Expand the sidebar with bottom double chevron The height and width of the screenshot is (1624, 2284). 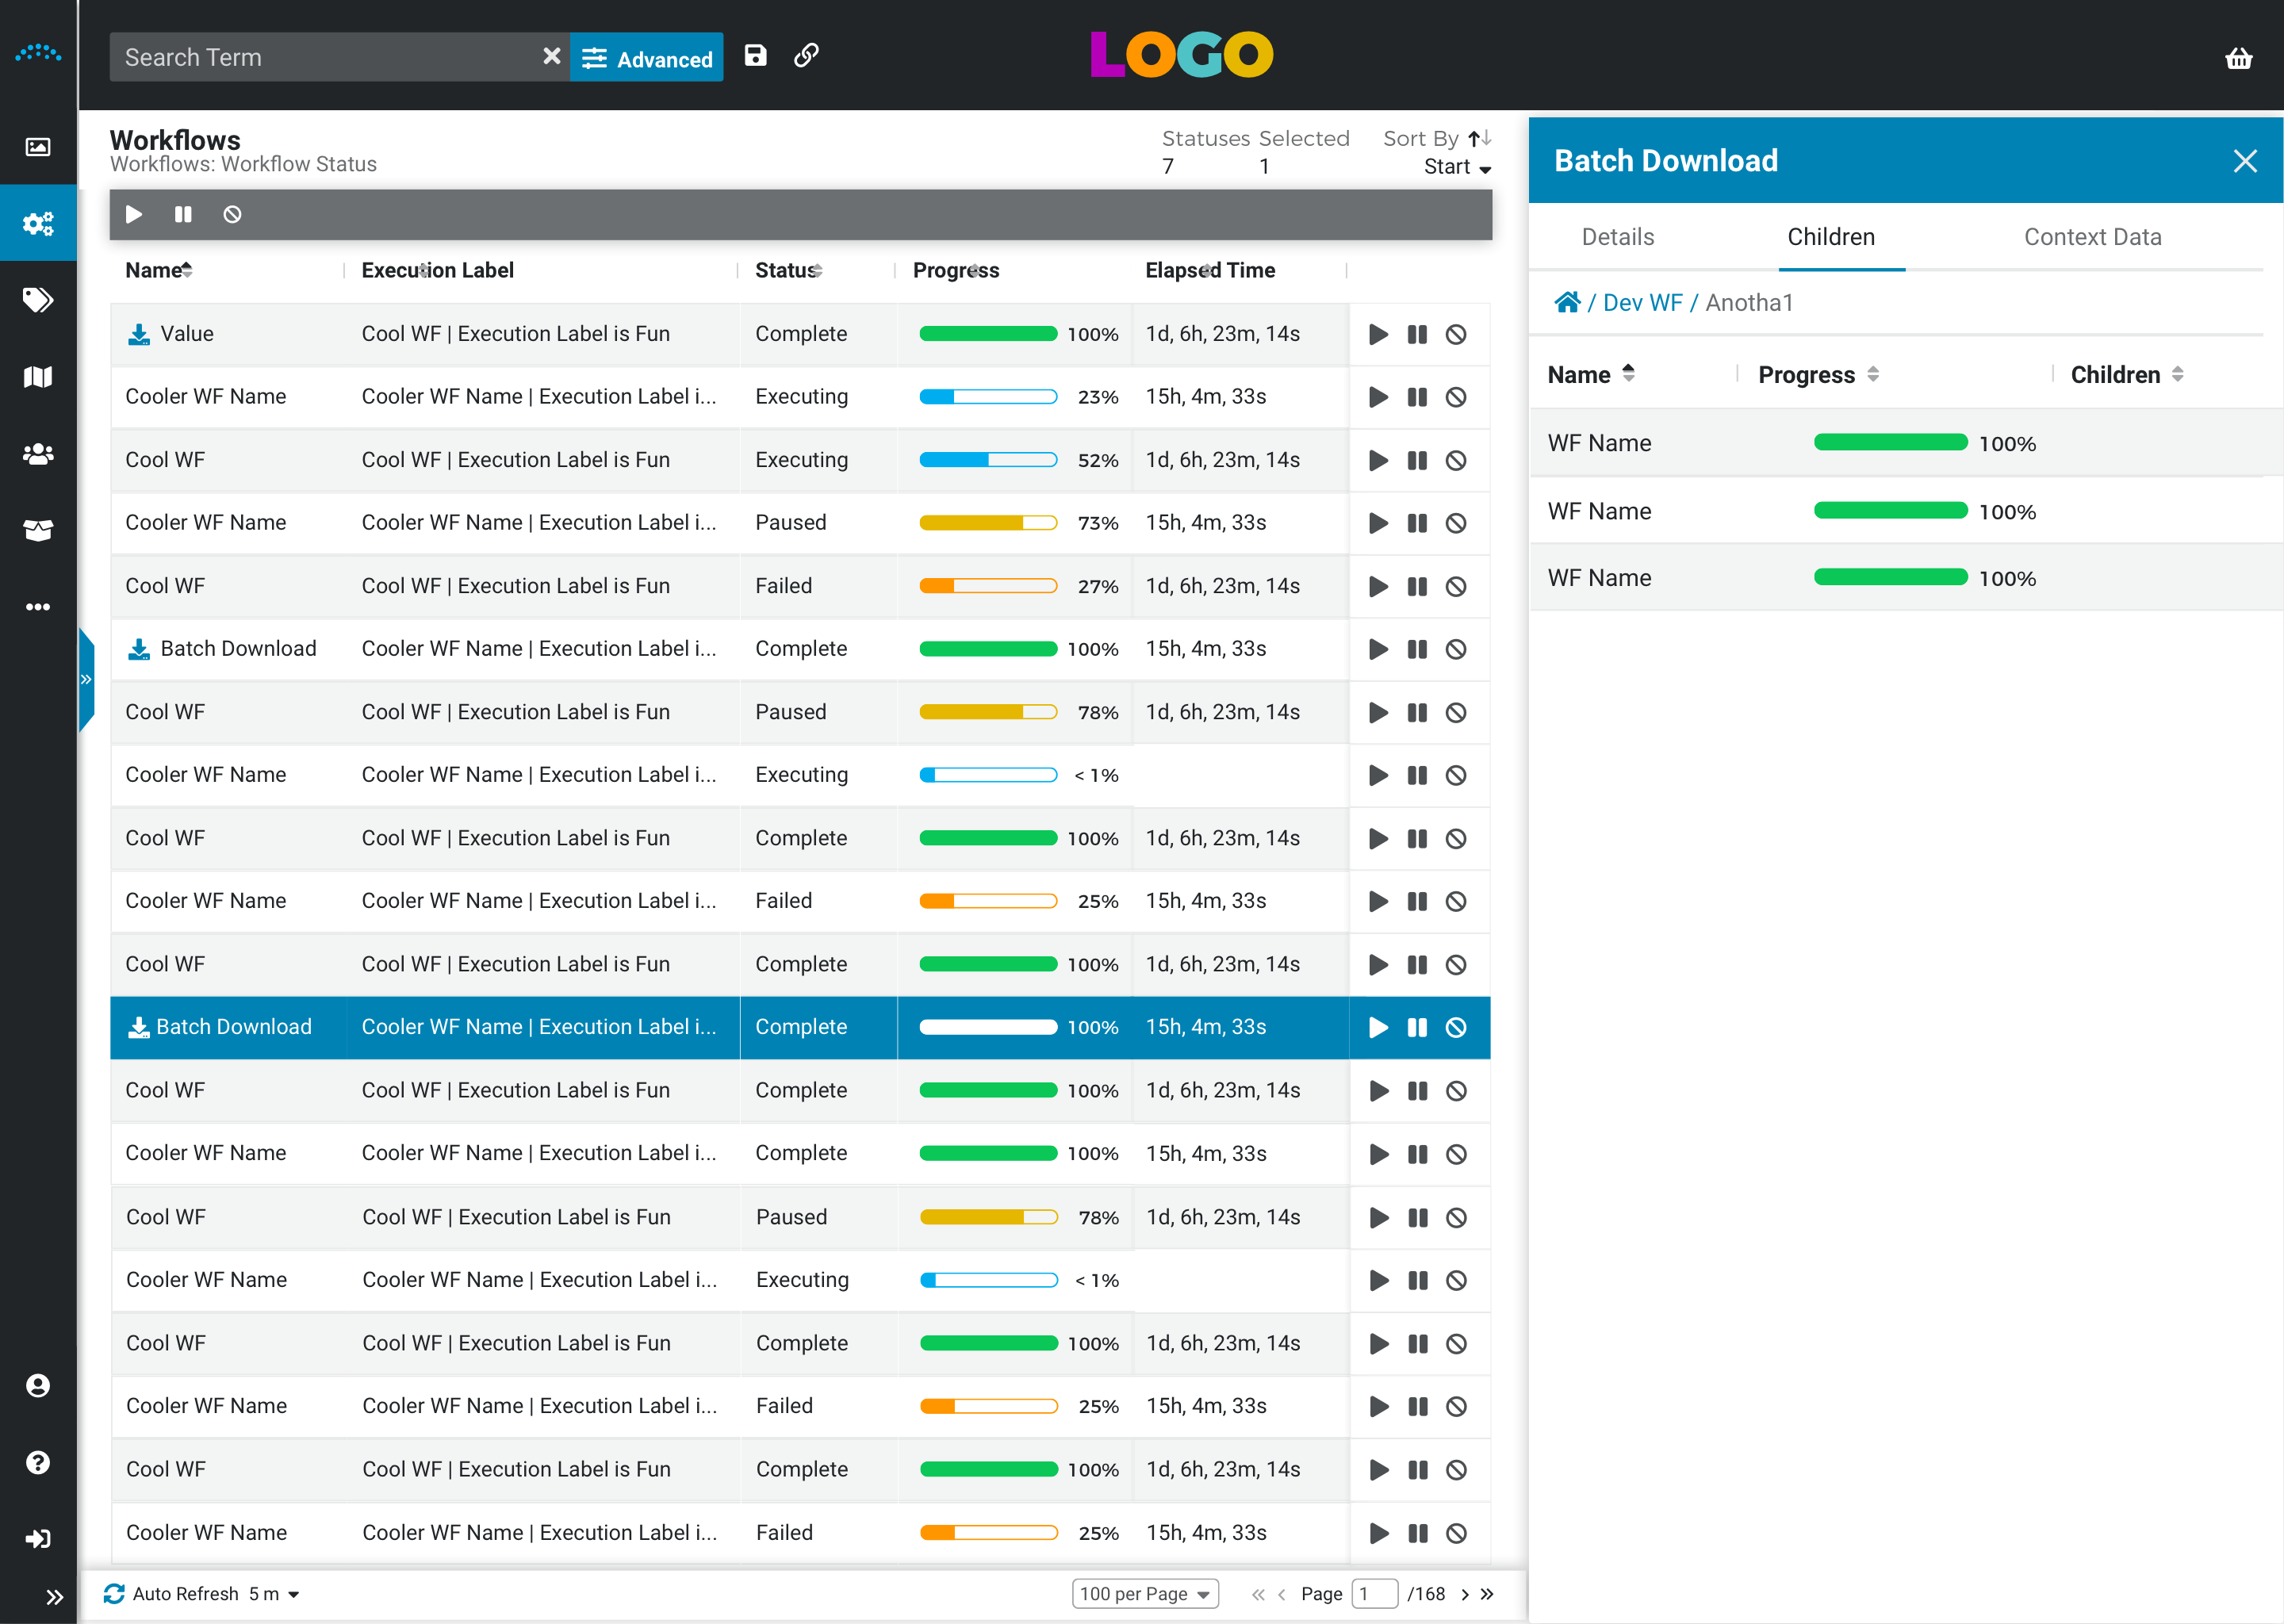click(55, 1597)
